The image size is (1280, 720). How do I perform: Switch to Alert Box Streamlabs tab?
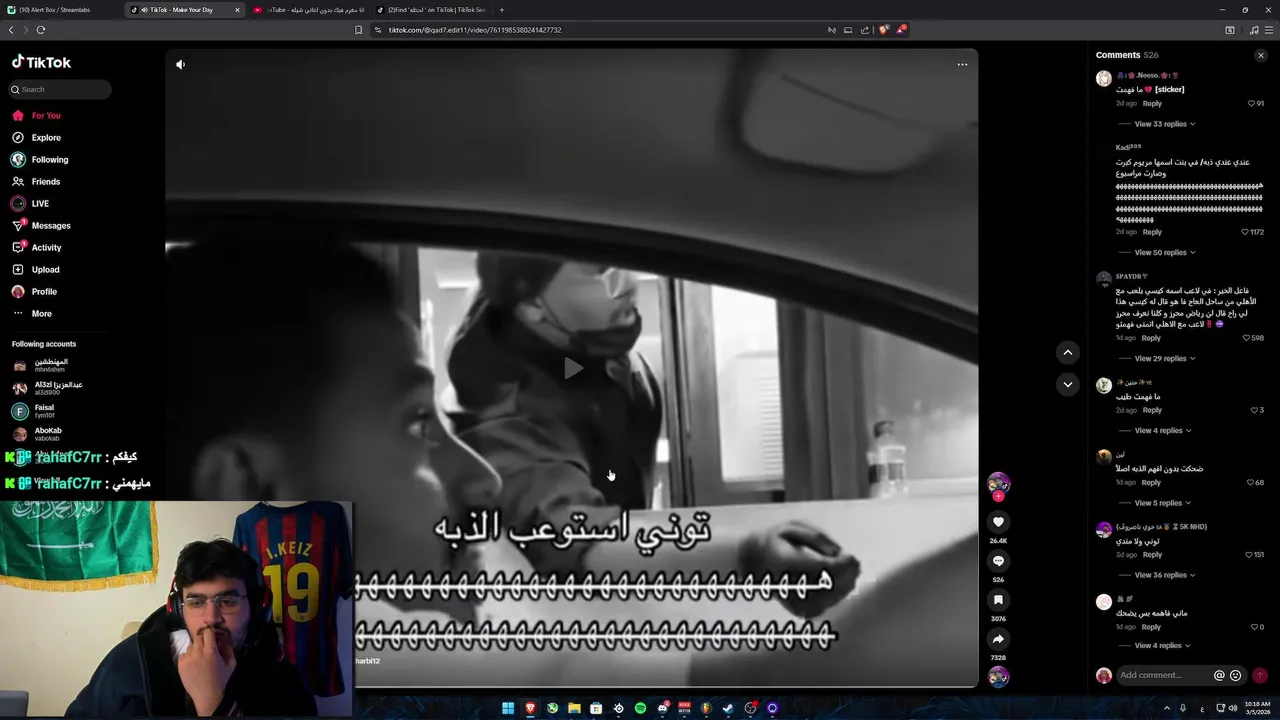click(x=60, y=10)
